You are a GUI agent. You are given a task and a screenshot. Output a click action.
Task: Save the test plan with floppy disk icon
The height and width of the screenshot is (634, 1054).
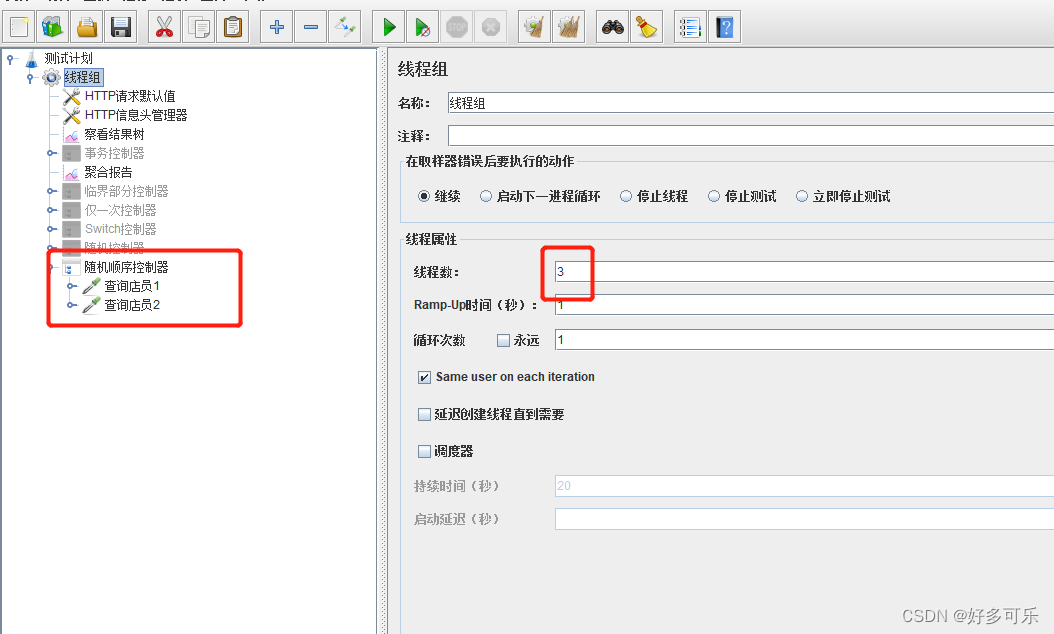click(x=121, y=28)
